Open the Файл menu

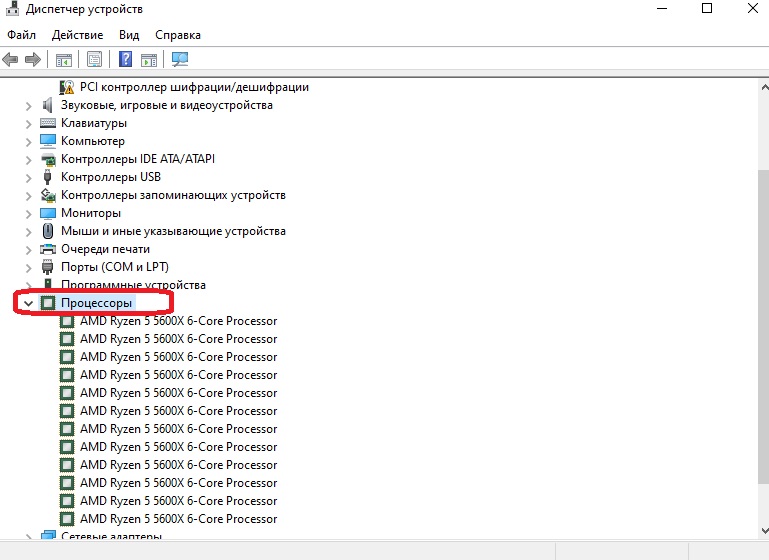[21, 34]
